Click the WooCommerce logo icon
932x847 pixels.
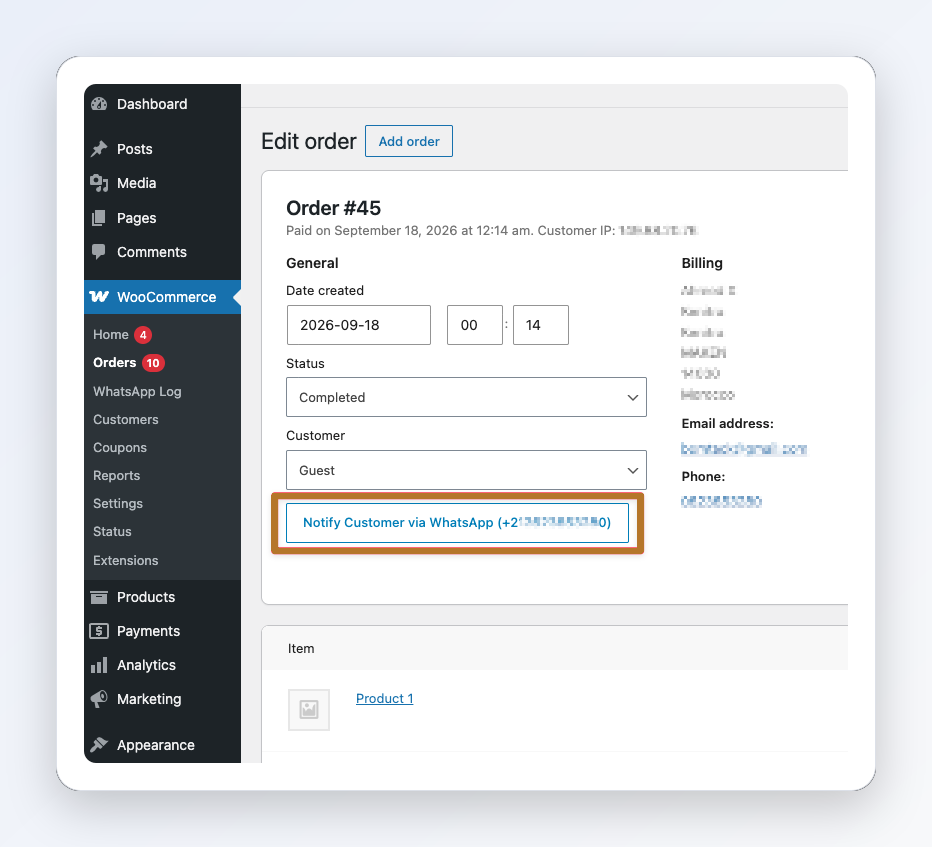point(99,297)
